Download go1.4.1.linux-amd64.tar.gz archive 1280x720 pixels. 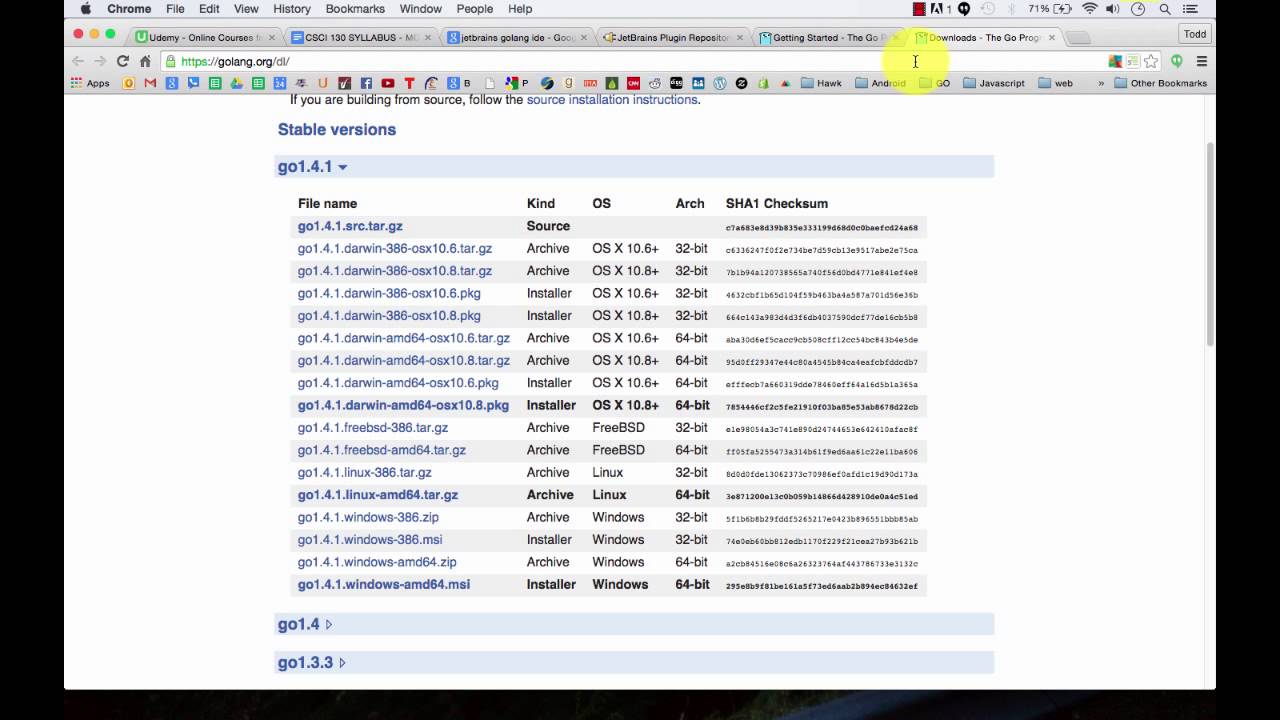pyautogui.click(x=377, y=495)
